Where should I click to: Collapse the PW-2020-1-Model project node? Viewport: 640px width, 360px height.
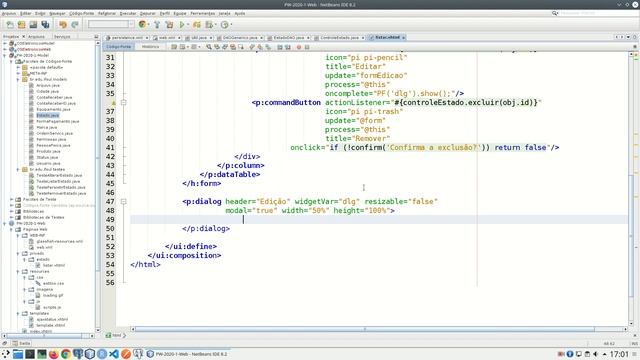pyautogui.click(x=5, y=55)
